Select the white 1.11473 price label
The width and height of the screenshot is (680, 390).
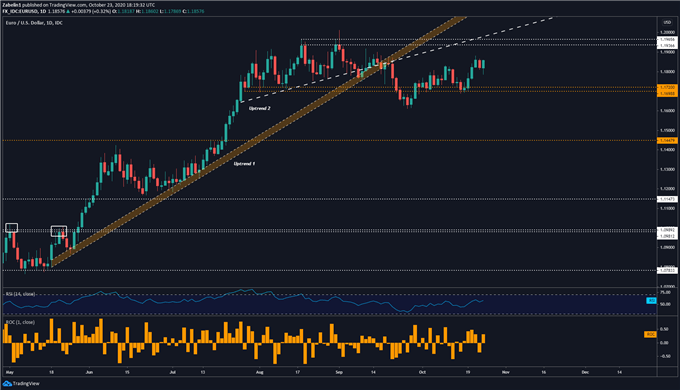click(x=667, y=199)
